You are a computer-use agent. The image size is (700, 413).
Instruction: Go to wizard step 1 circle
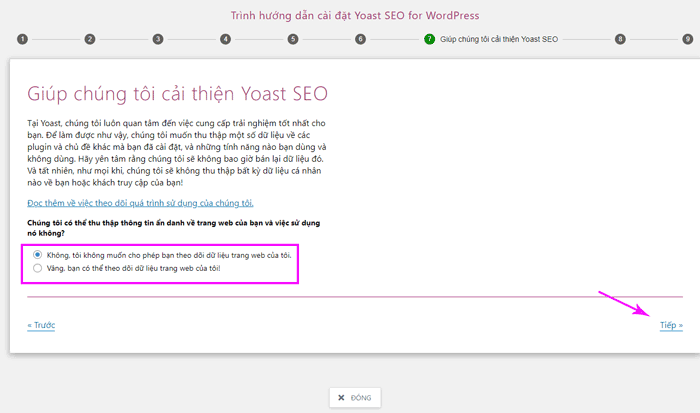[22, 39]
